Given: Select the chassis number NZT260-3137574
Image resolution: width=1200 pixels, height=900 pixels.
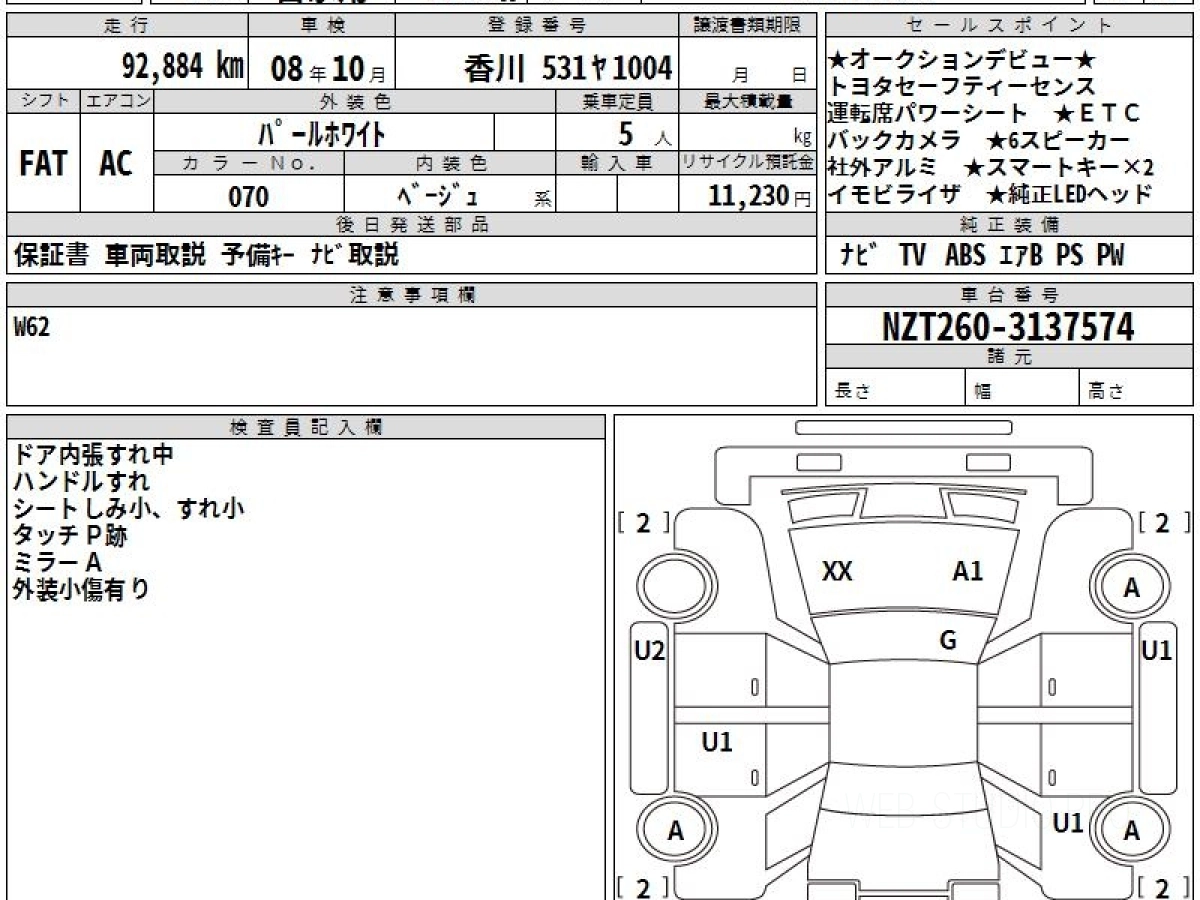Looking at the screenshot, I should click(x=1008, y=326).
